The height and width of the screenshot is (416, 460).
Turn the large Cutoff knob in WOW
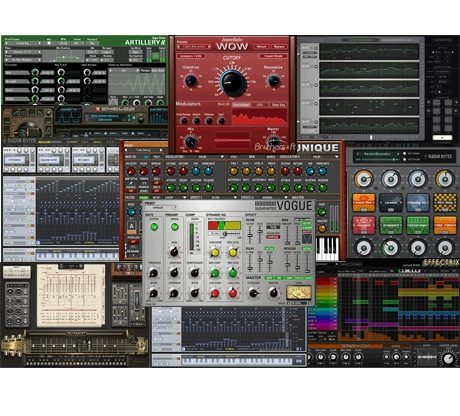[x=232, y=82]
